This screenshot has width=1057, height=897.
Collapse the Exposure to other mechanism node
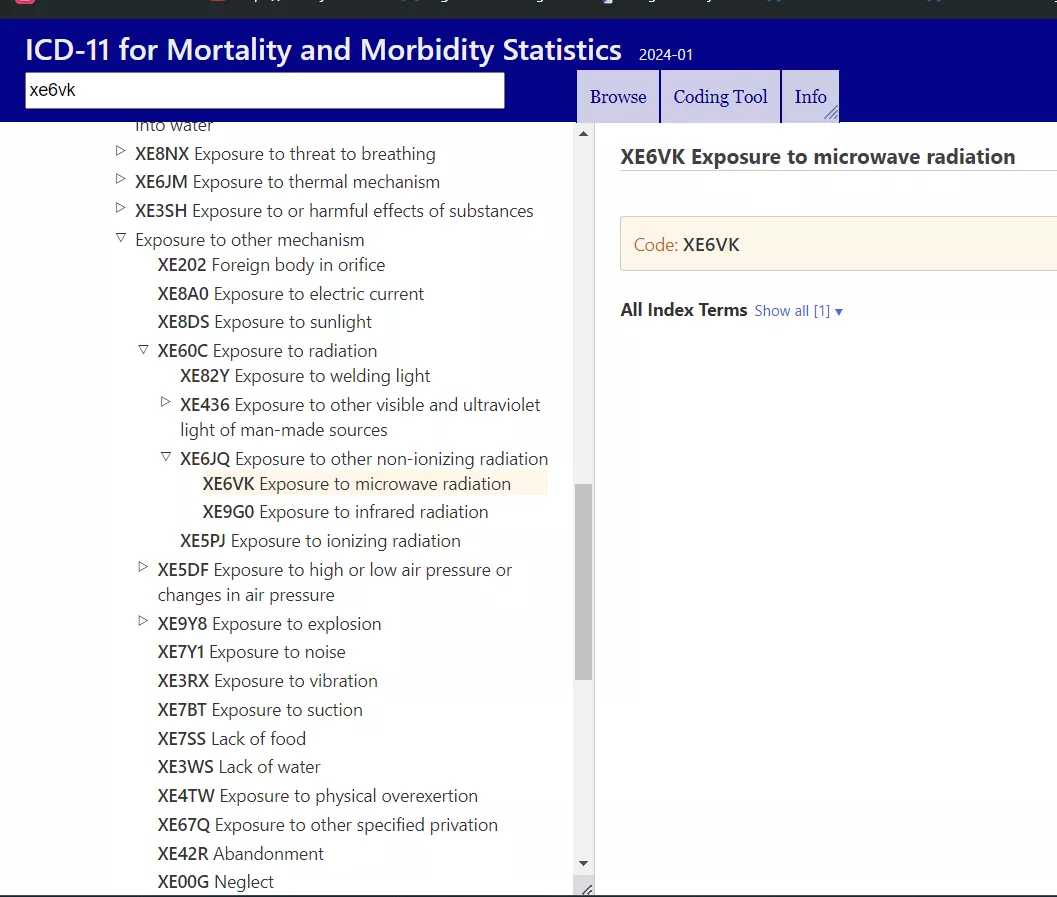(x=121, y=238)
